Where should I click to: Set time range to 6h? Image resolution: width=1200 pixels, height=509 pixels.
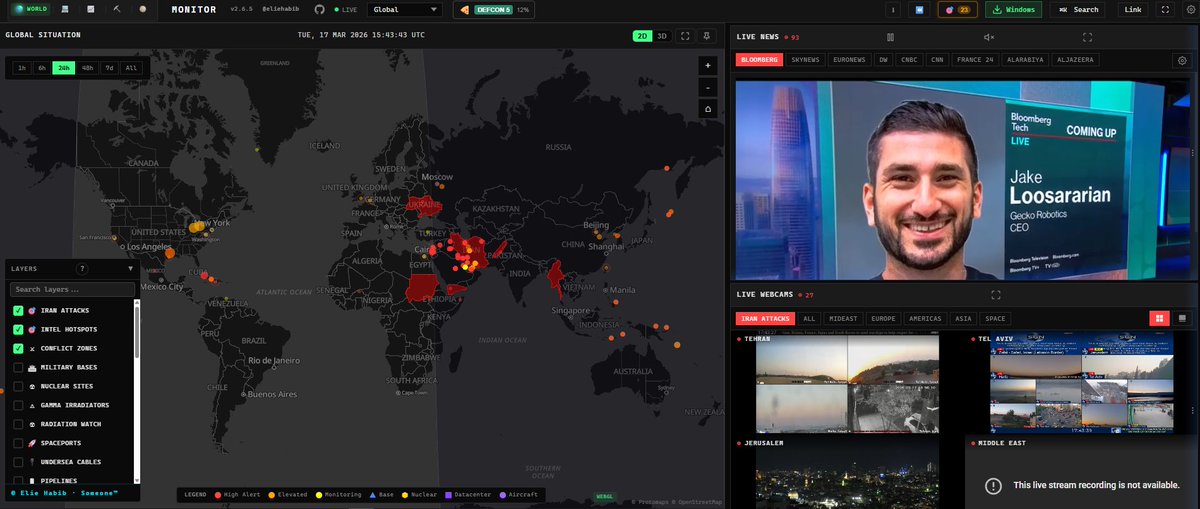[x=42, y=68]
